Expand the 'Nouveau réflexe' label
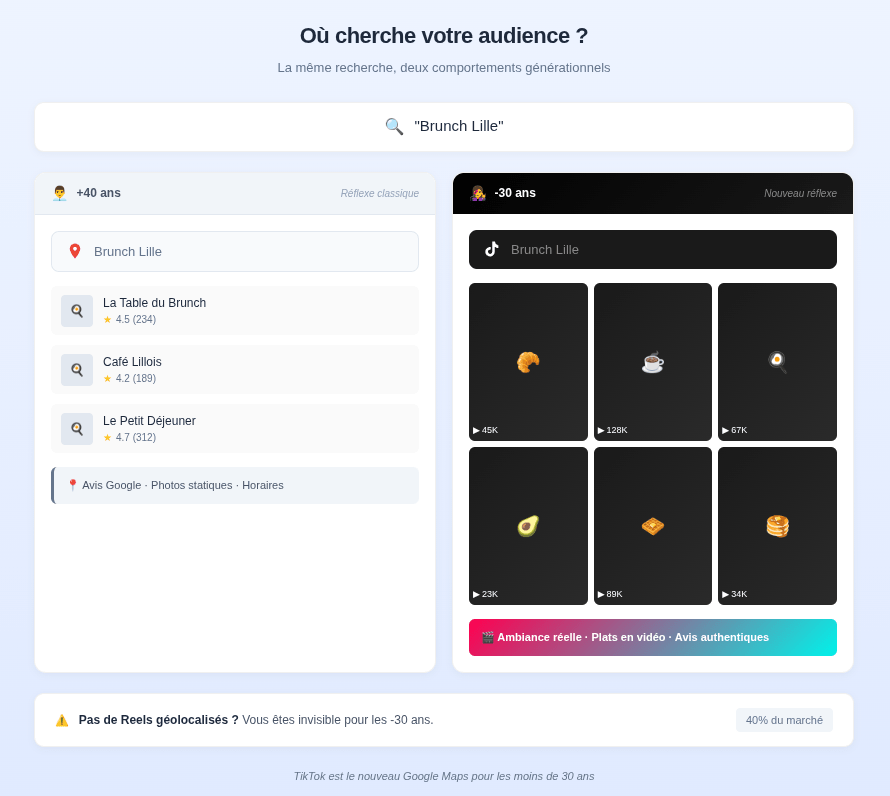The image size is (890, 796). tap(801, 193)
